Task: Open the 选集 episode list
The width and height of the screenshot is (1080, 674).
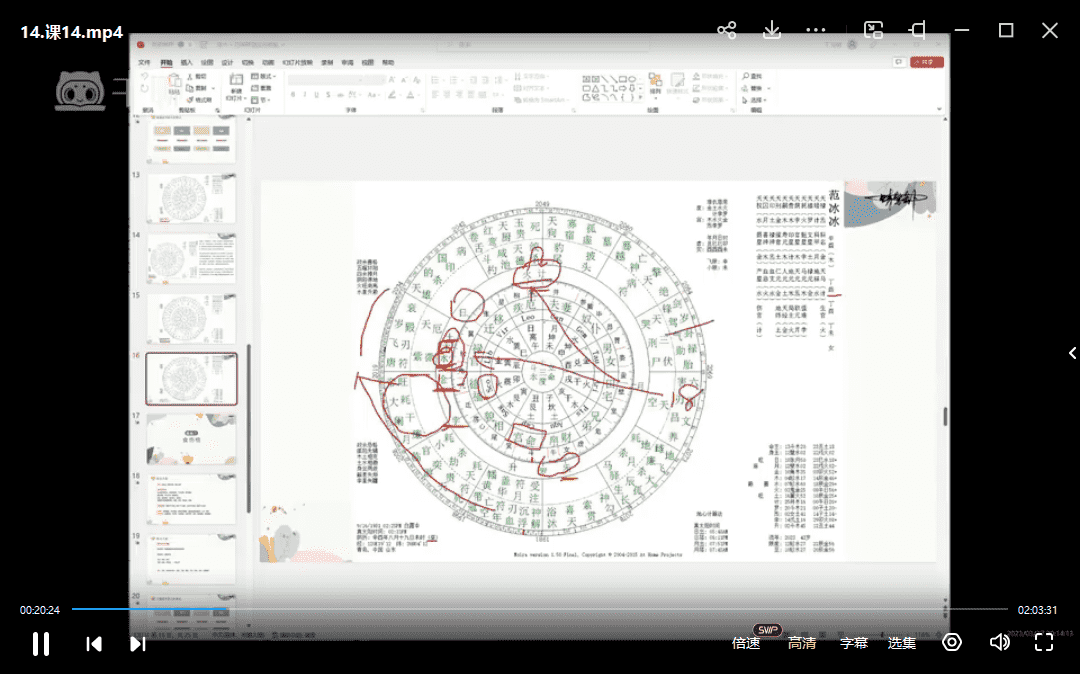Action: 902,643
